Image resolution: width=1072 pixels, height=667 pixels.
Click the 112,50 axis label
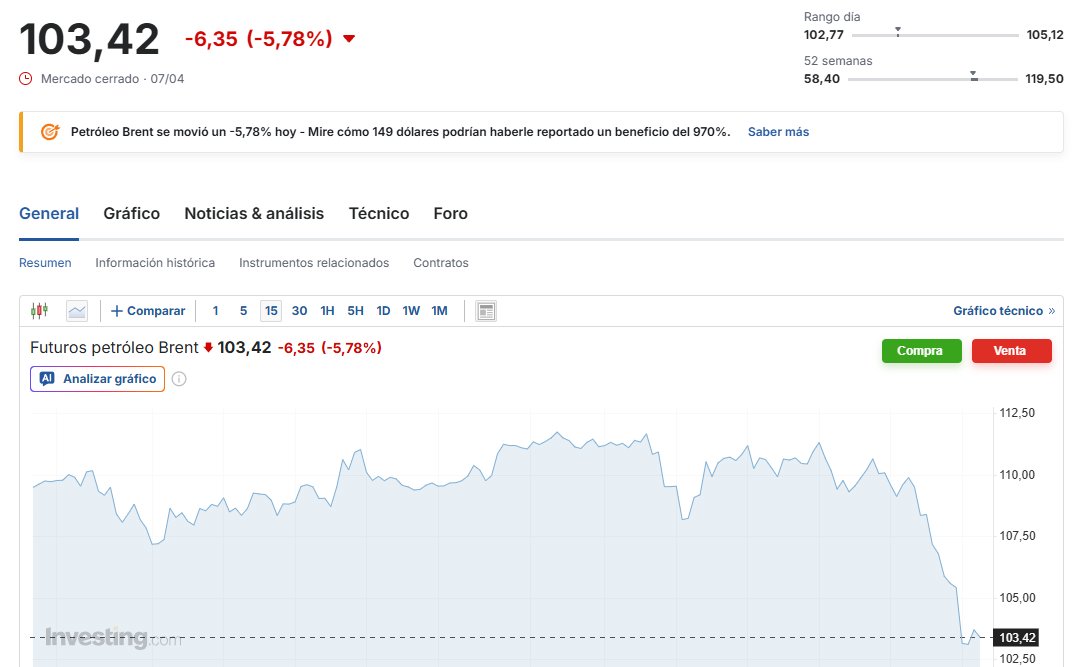(x=1017, y=413)
